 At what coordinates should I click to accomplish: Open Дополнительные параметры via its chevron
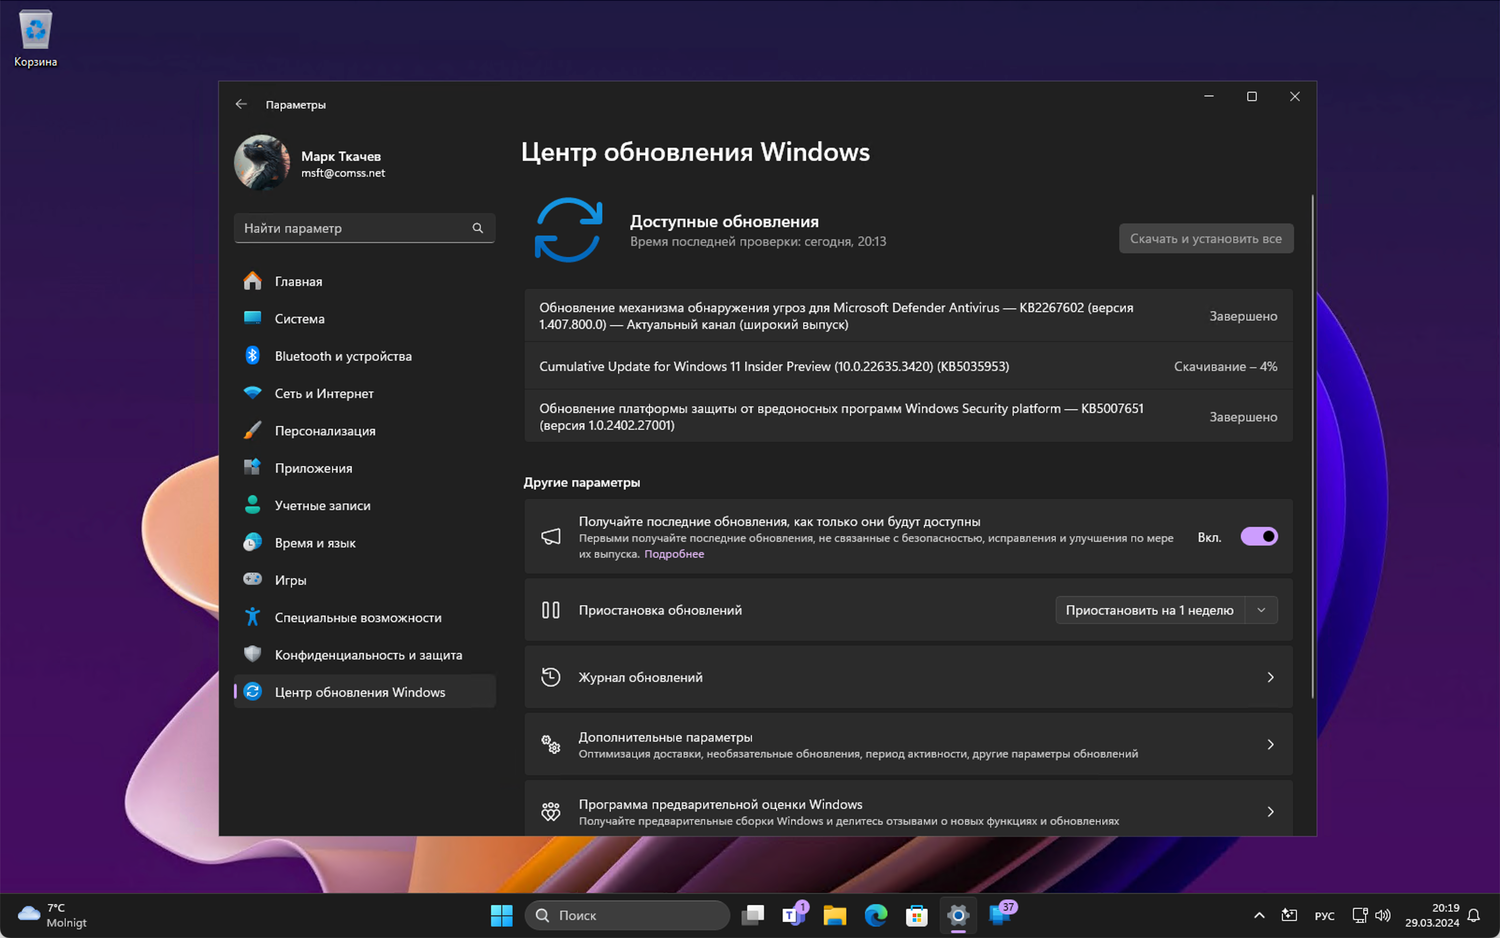(x=1270, y=744)
